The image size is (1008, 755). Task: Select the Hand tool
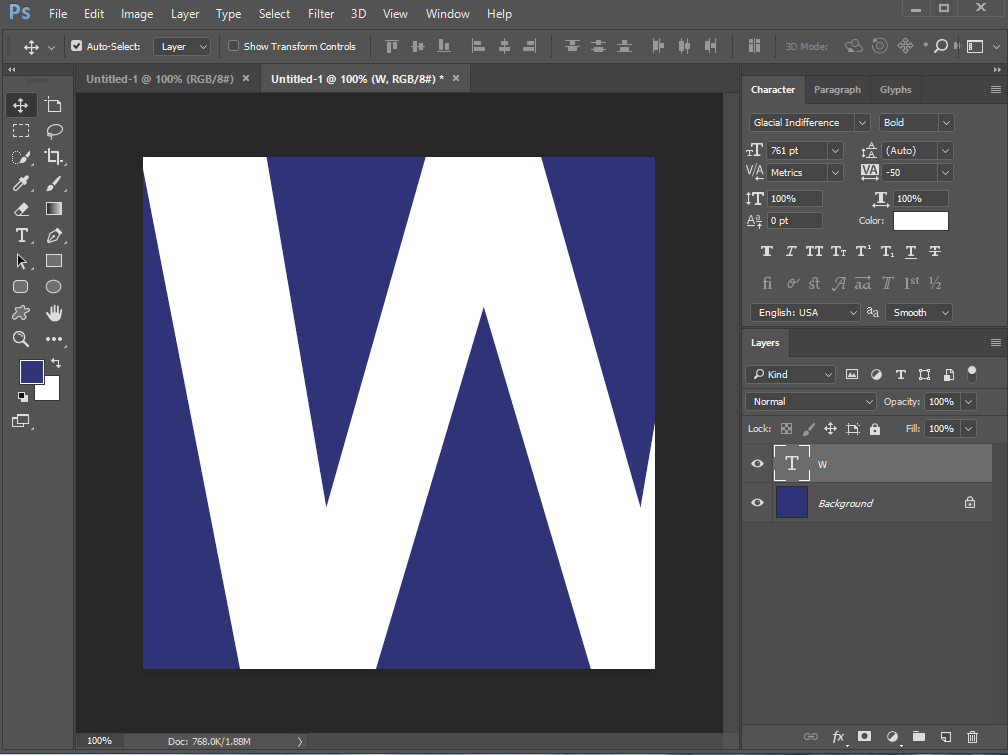[x=54, y=313]
